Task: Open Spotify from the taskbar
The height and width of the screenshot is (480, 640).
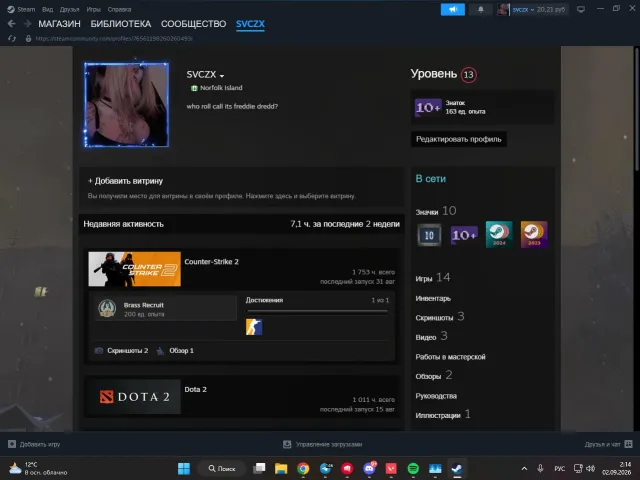Action: pyautogui.click(x=413, y=468)
